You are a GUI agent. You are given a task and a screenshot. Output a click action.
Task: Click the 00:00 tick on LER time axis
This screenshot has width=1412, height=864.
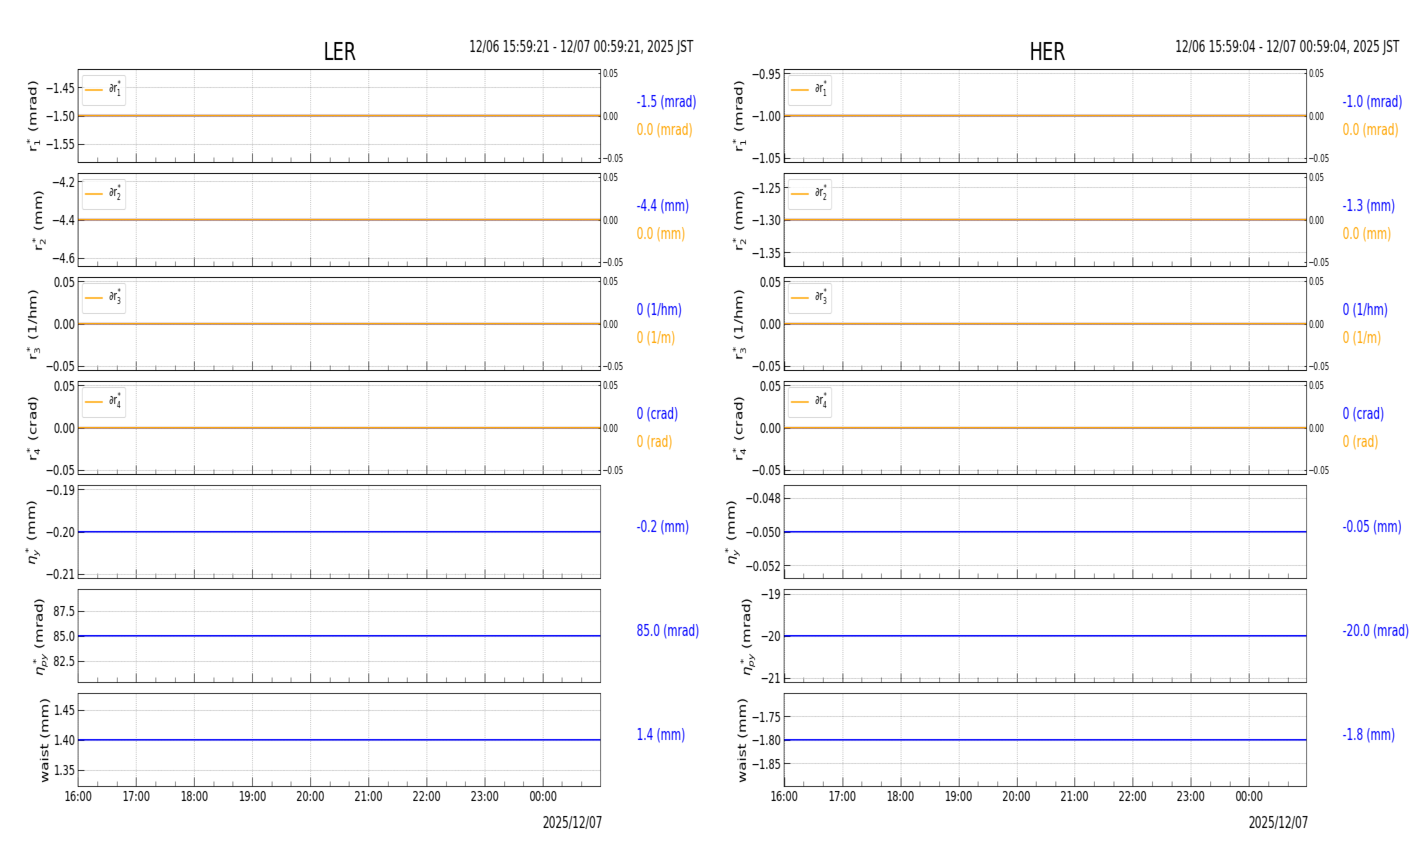coord(543,797)
